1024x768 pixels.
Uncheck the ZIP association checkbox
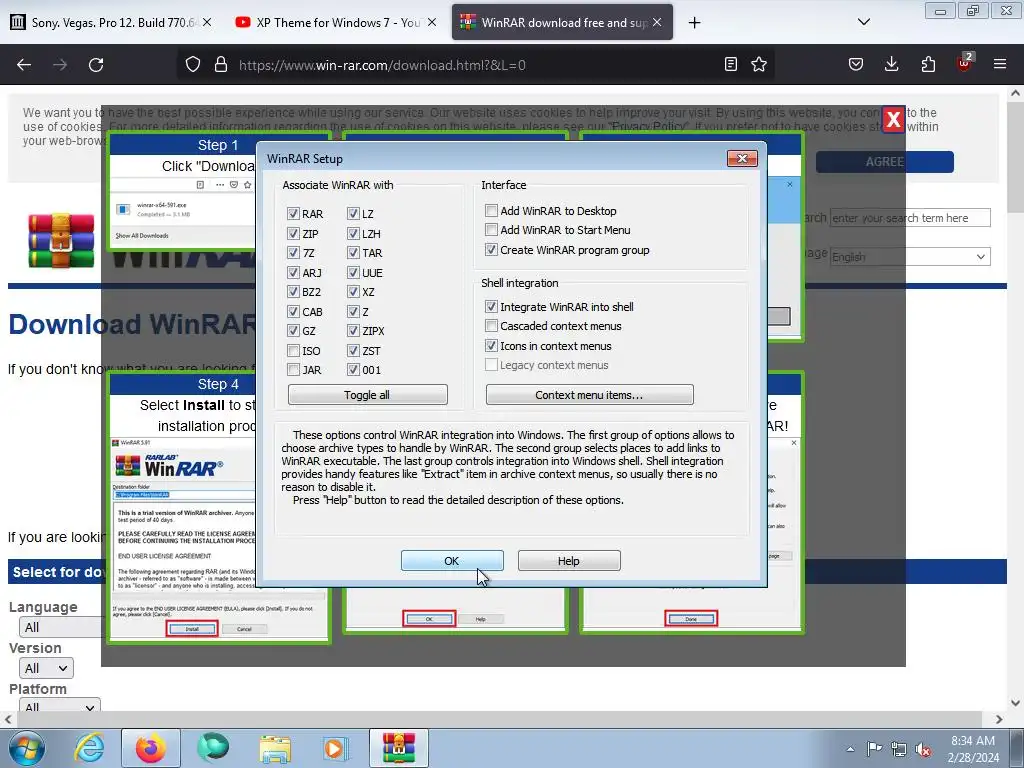[x=293, y=233]
